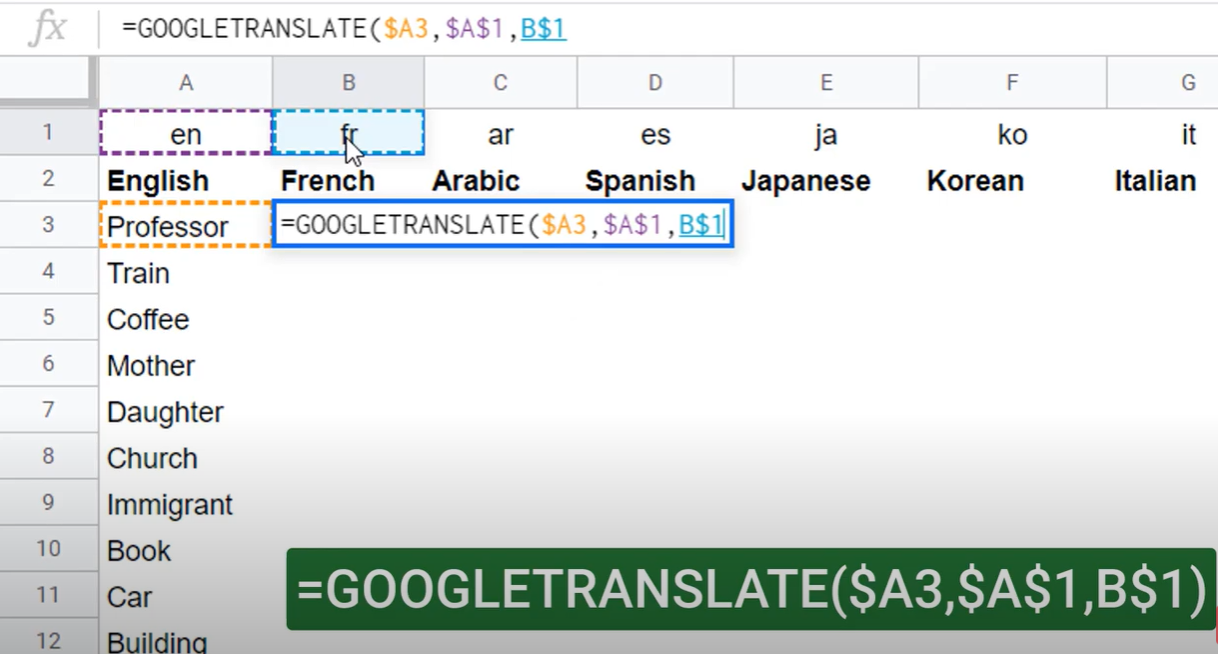Select row 4 header
This screenshot has width=1218, height=654.
point(48,271)
